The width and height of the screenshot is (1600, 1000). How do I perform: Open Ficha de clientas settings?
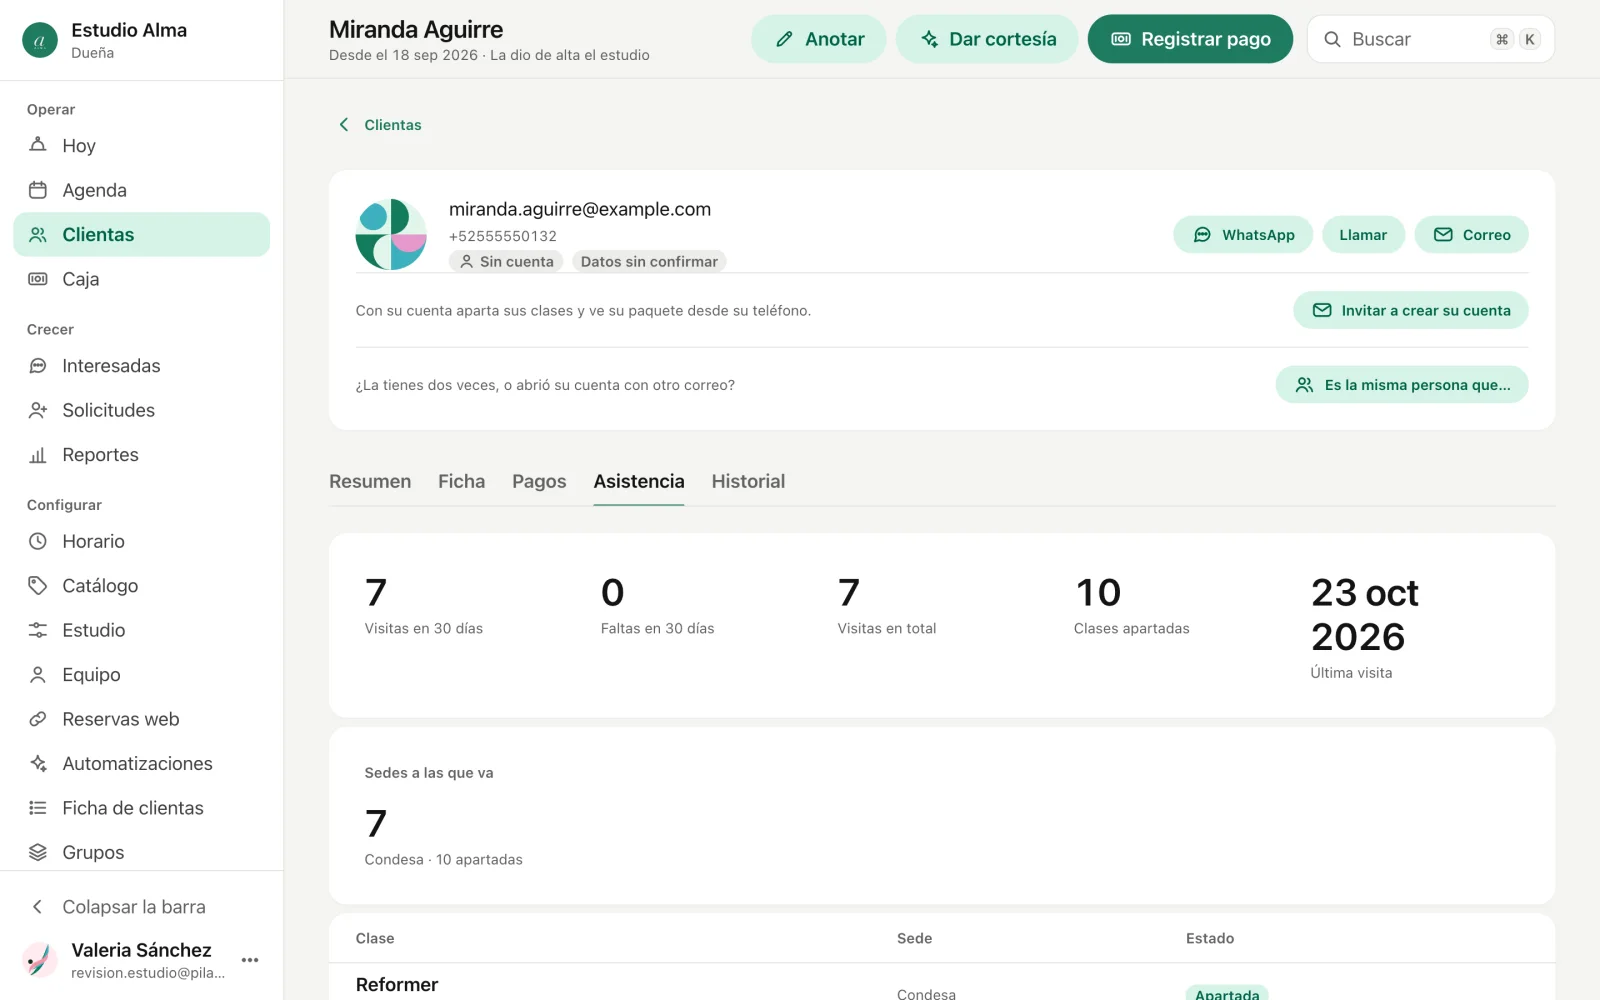click(141, 808)
